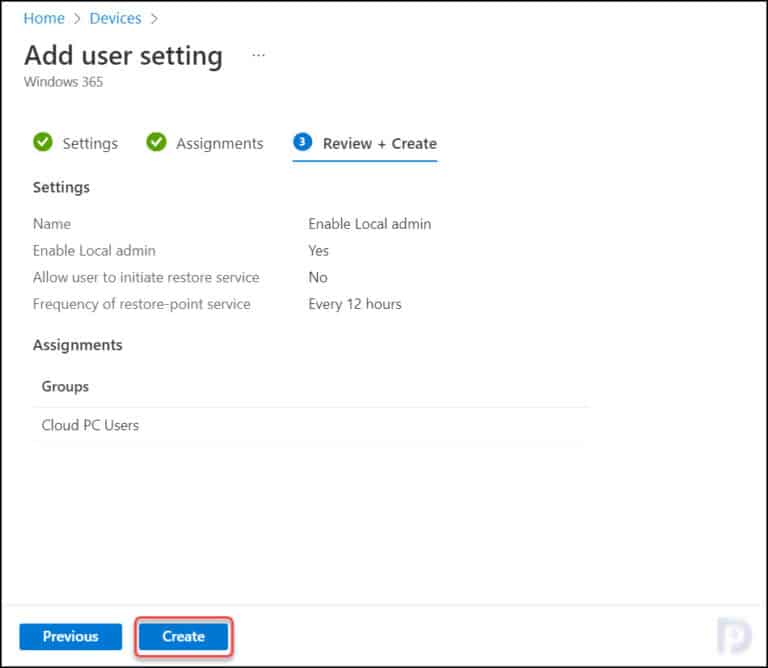The image size is (768, 668).
Task: Click the 'Allow user to initiate restore service' label
Action: pos(146,277)
